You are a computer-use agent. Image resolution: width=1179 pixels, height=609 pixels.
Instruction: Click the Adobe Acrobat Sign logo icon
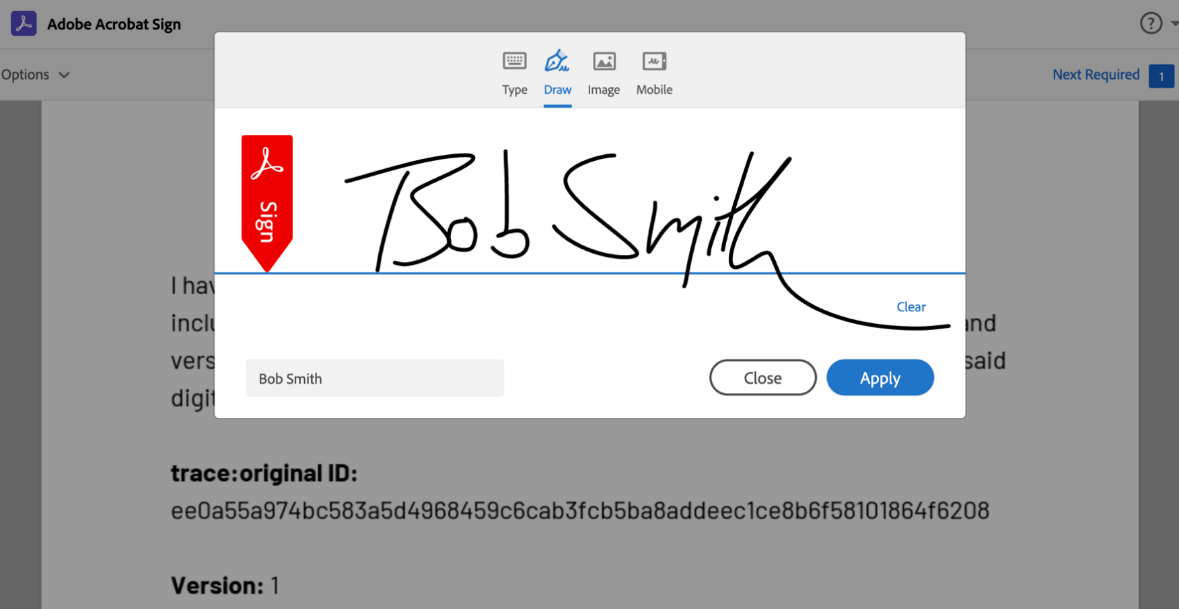[x=24, y=24]
